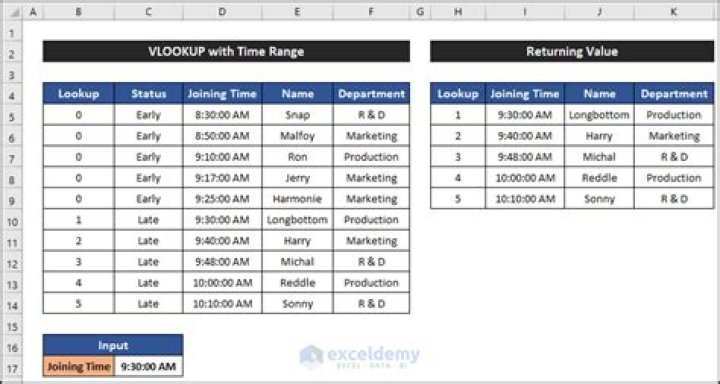
Task: Select lookup value 3 in column H
Action: coord(458,157)
